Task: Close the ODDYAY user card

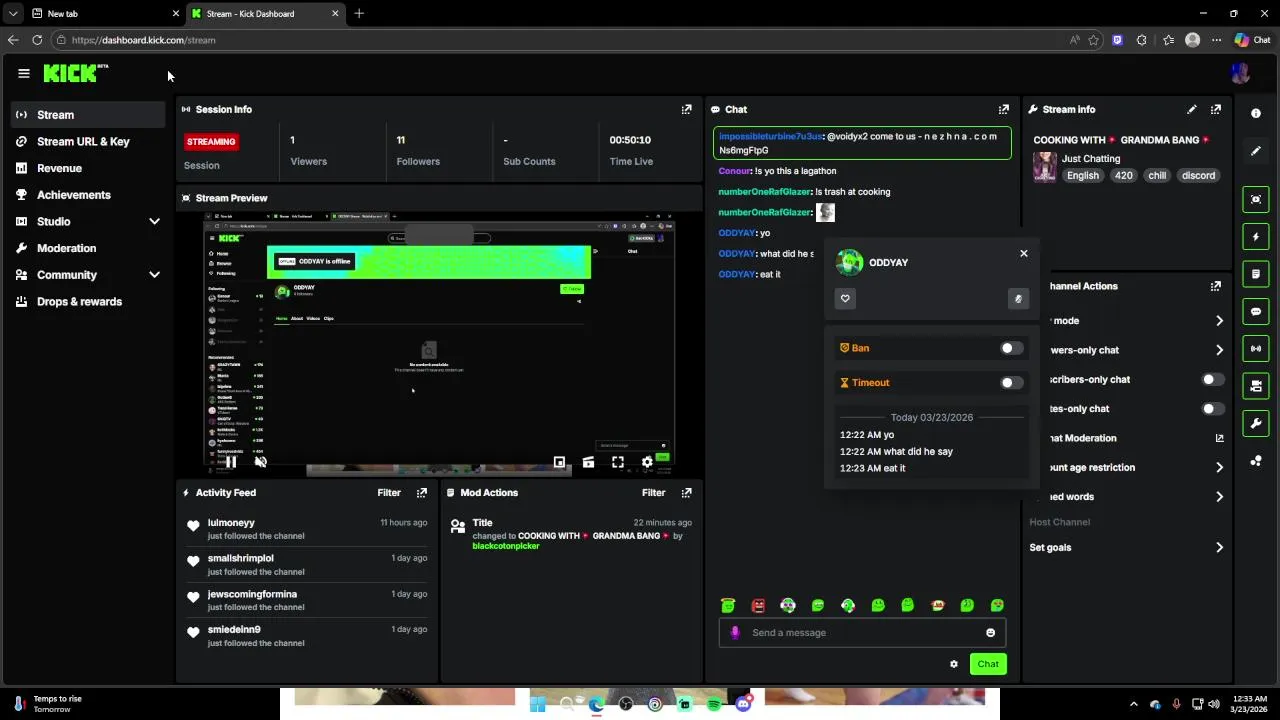Action: click(1023, 253)
